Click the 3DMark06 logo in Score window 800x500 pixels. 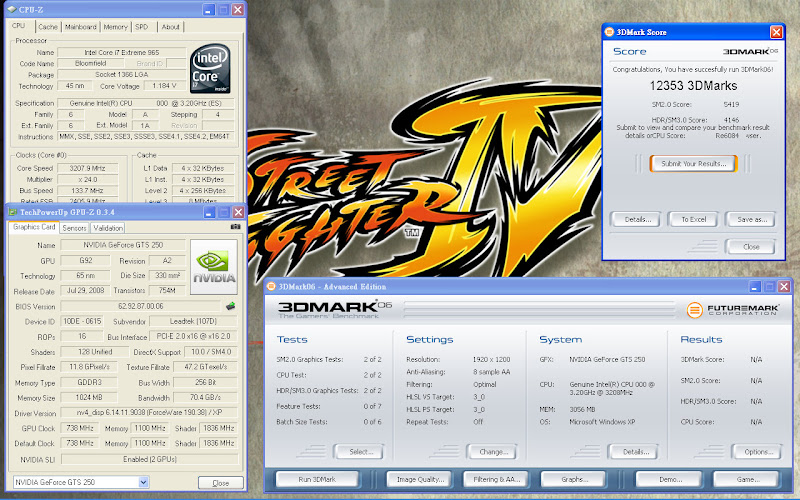tap(751, 52)
